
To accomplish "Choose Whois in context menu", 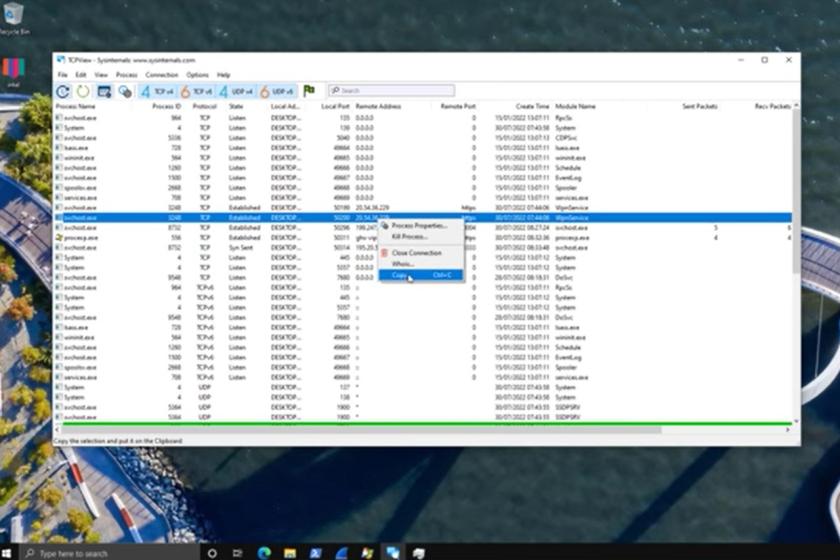I will point(421,264).
